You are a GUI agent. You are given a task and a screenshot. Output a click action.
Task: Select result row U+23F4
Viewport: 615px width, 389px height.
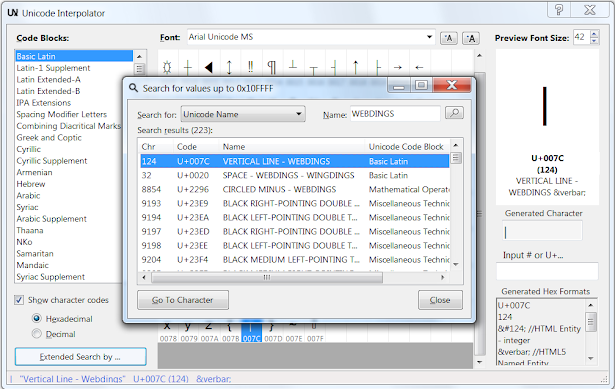click(x=295, y=260)
